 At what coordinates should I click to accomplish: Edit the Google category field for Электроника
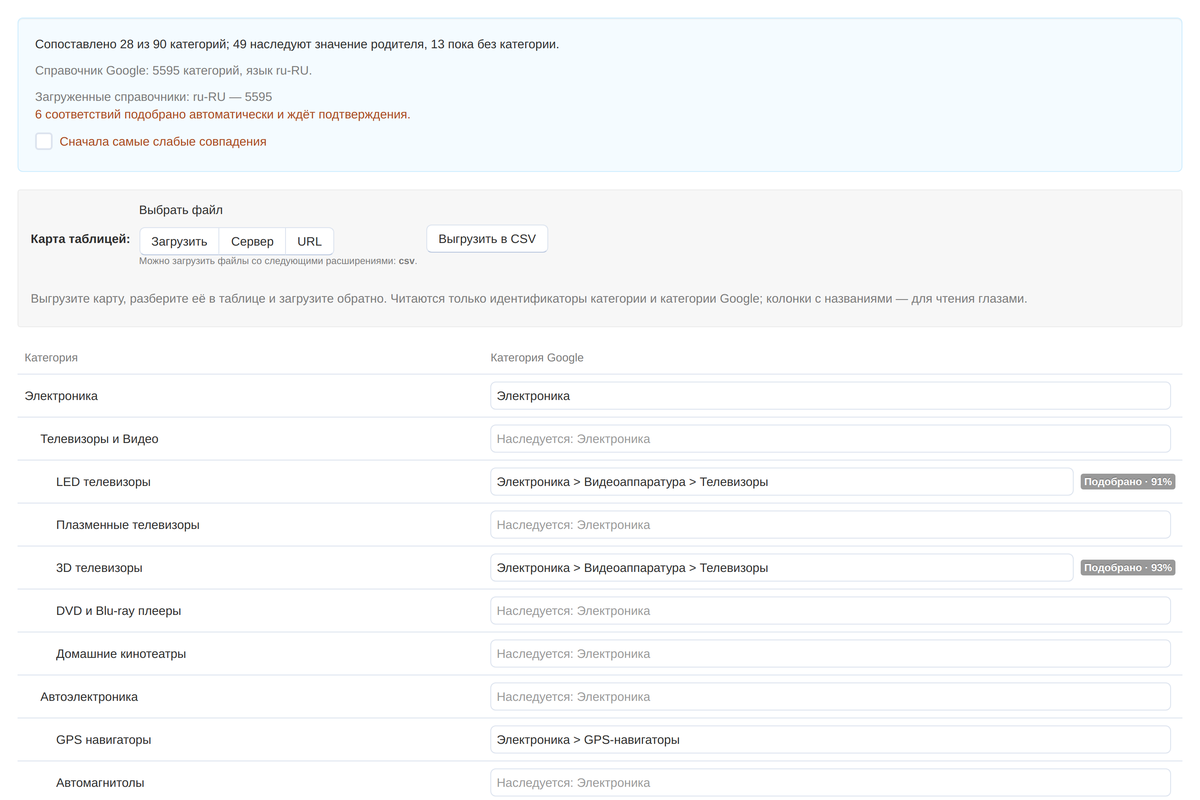pos(830,396)
